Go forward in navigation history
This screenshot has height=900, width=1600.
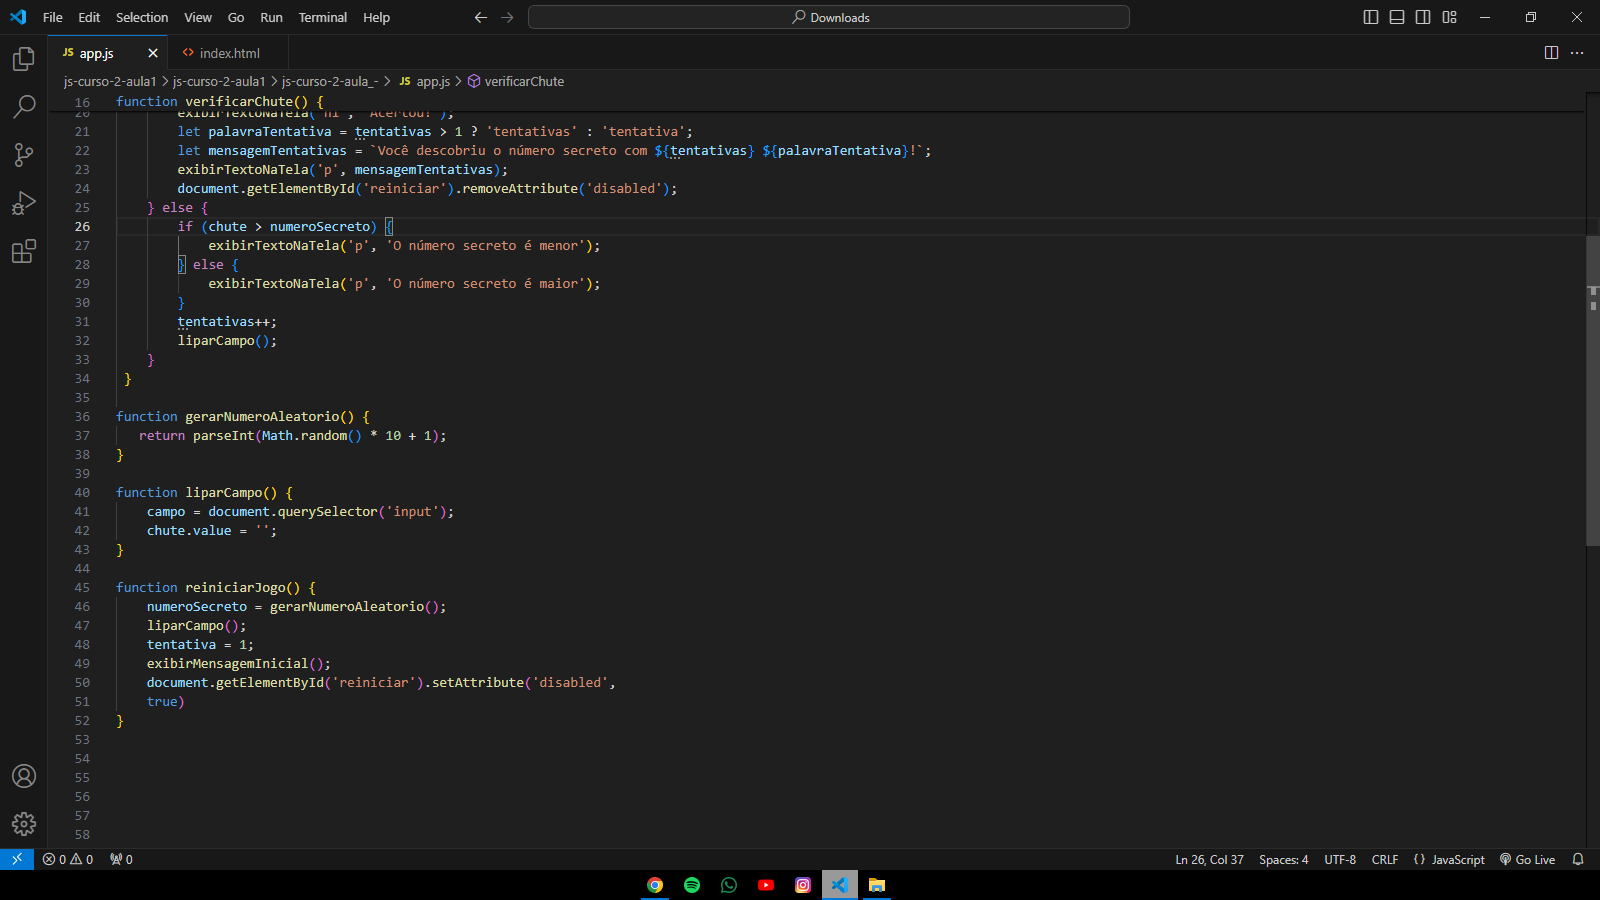tap(507, 17)
